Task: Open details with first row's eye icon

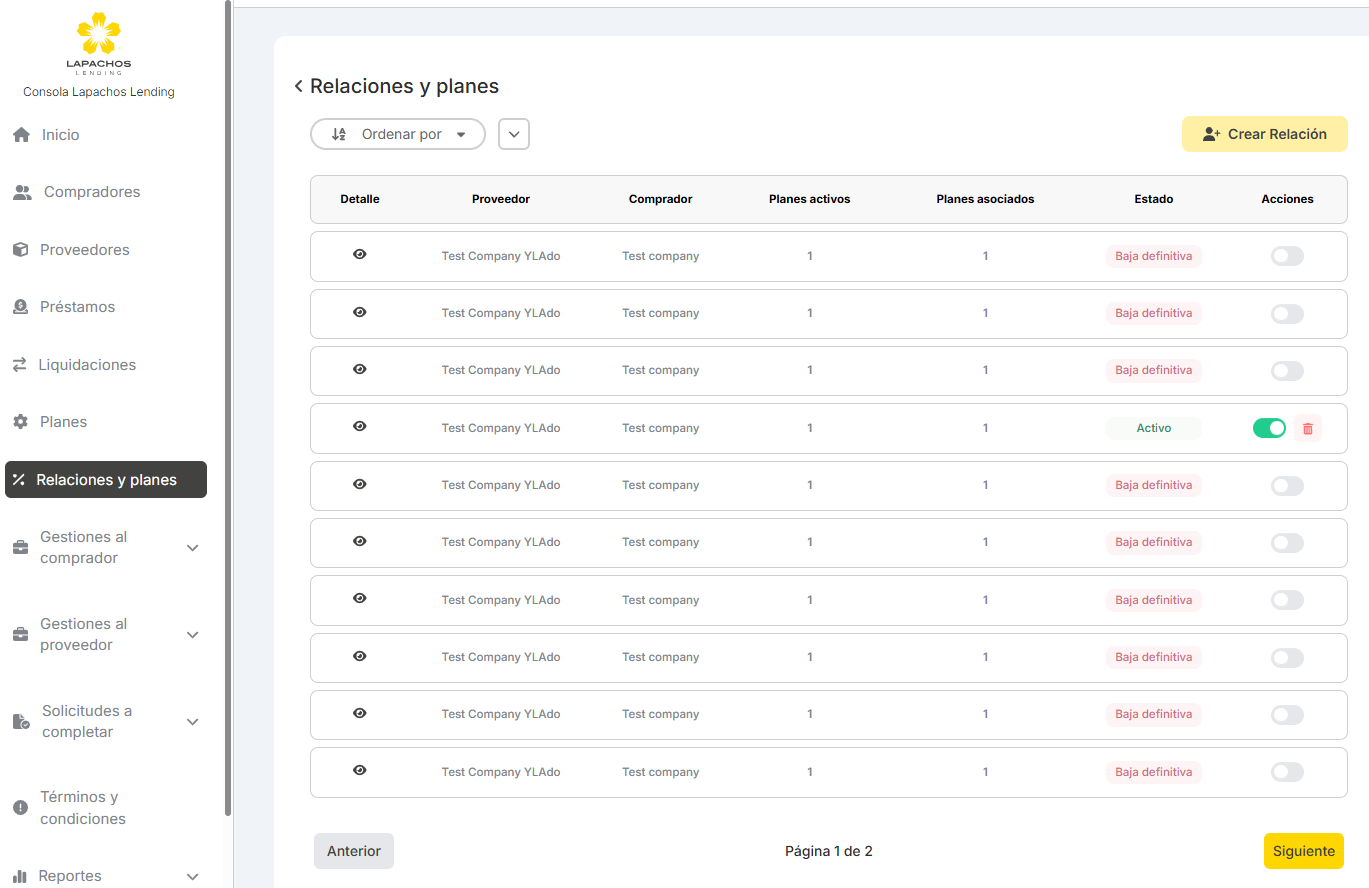Action: [360, 255]
